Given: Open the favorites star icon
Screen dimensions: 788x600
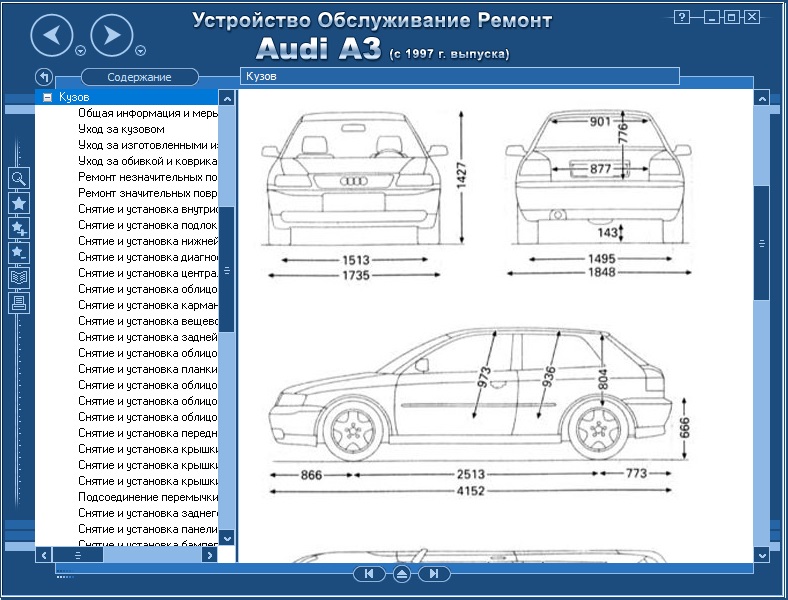Looking at the screenshot, I should click(19, 203).
